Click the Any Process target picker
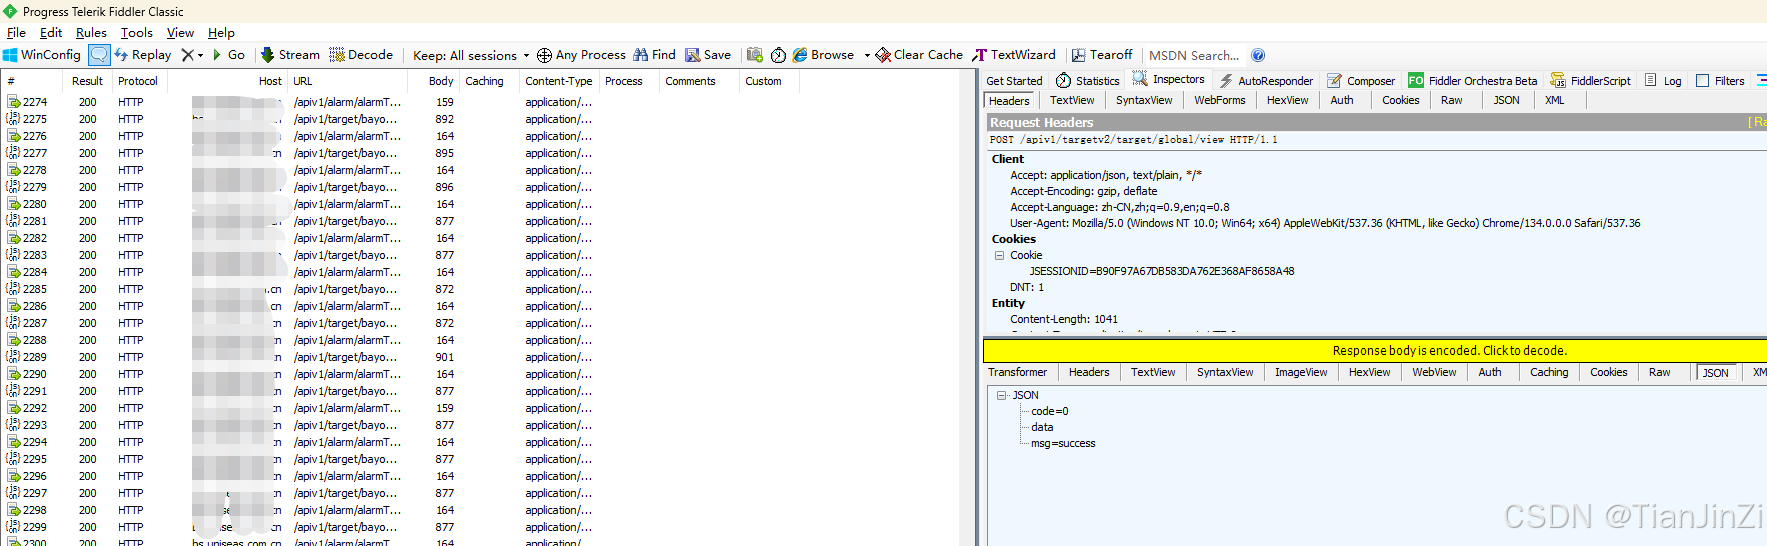Image resolution: width=1767 pixels, height=546 pixels. click(x=581, y=55)
